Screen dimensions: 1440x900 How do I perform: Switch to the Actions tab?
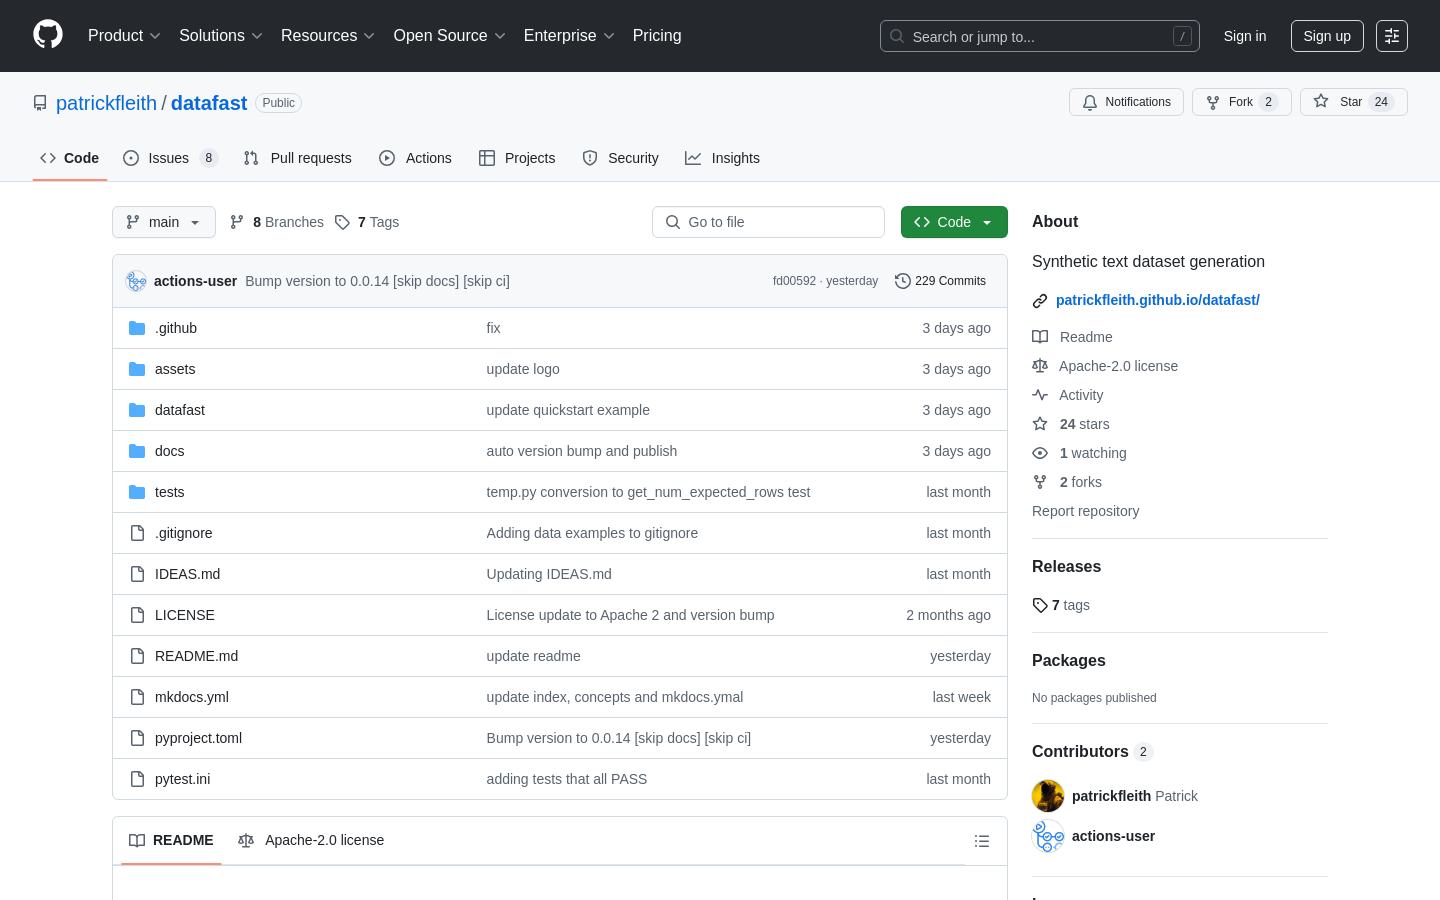[x=416, y=158]
